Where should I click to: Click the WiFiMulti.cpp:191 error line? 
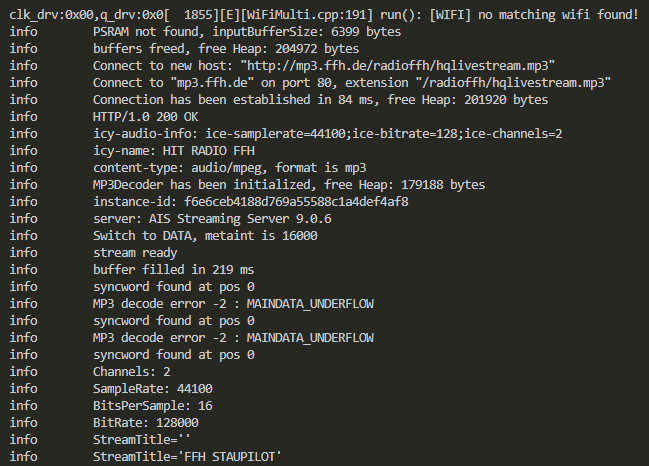324,15
